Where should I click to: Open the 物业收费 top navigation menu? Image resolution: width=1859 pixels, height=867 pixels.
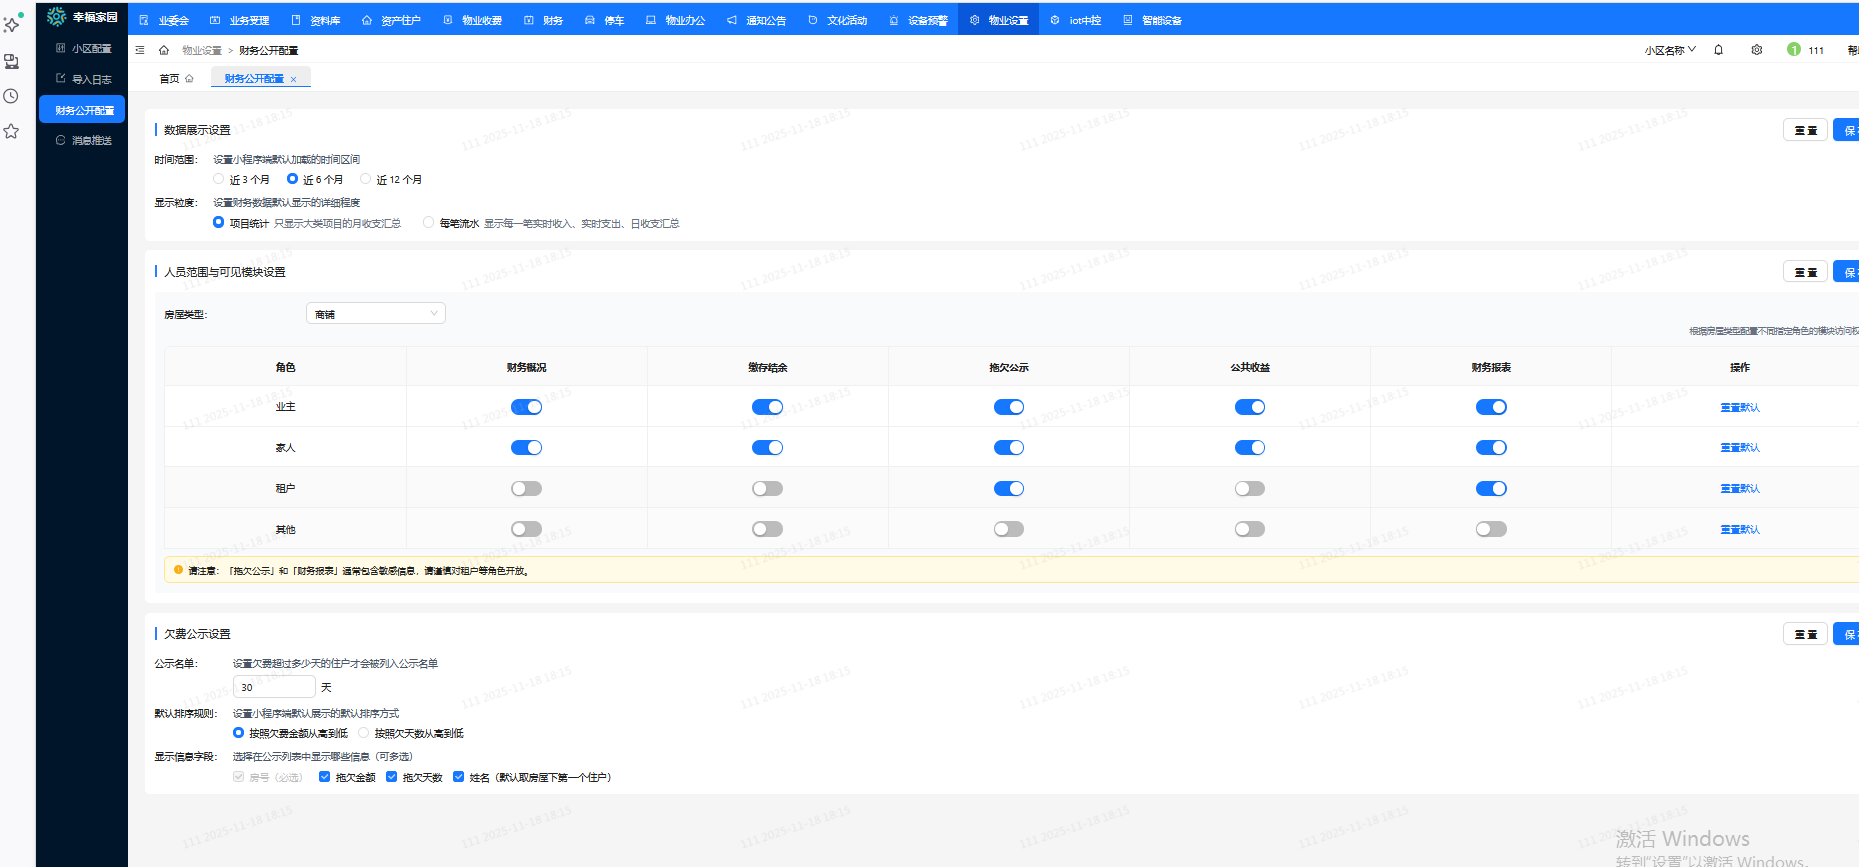click(x=473, y=20)
